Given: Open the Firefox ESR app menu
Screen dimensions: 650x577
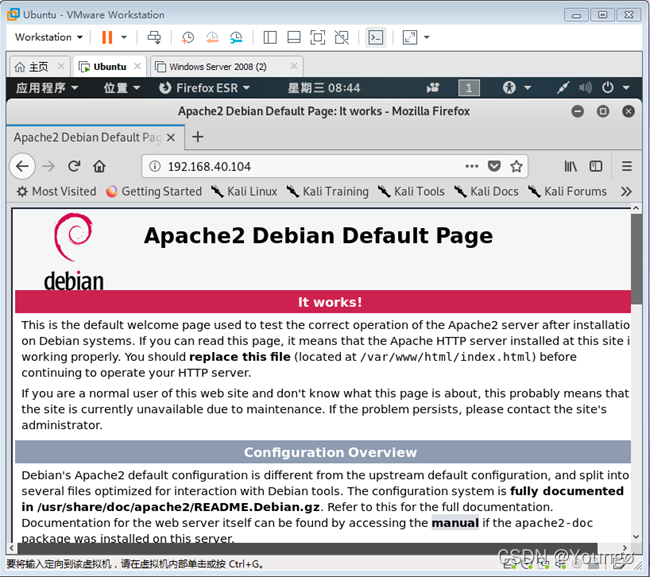Looking at the screenshot, I should pyautogui.click(x=205, y=88).
